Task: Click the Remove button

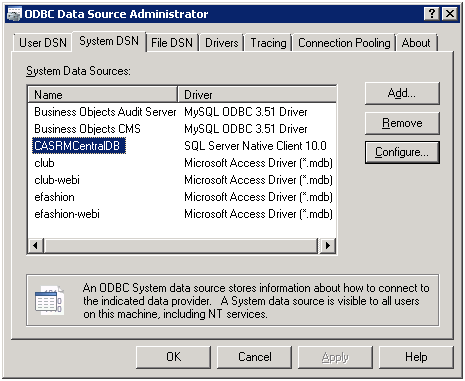Action: click(402, 123)
